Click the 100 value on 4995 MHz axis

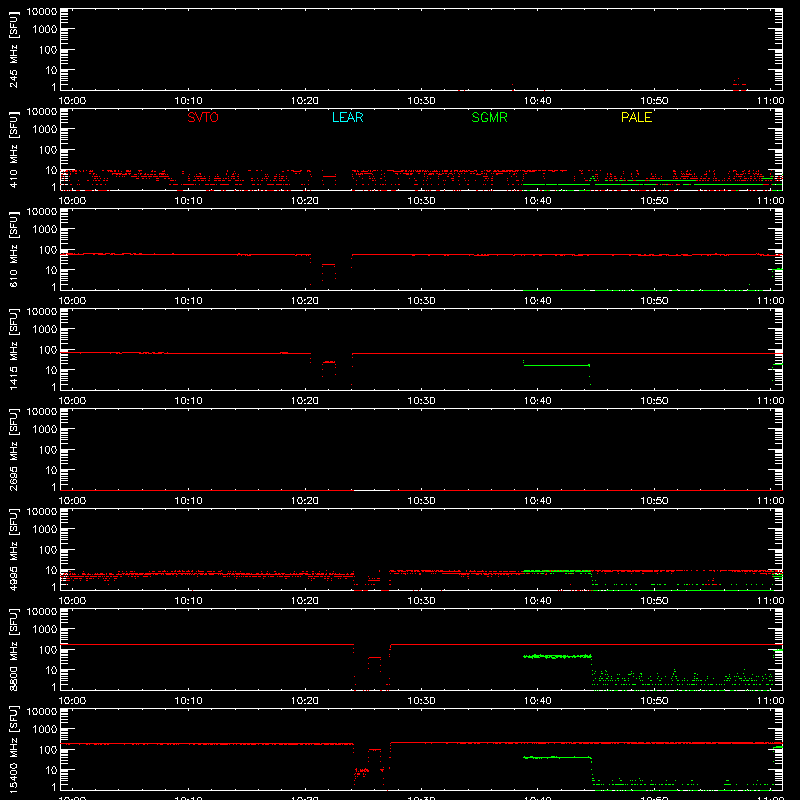click(x=48, y=550)
